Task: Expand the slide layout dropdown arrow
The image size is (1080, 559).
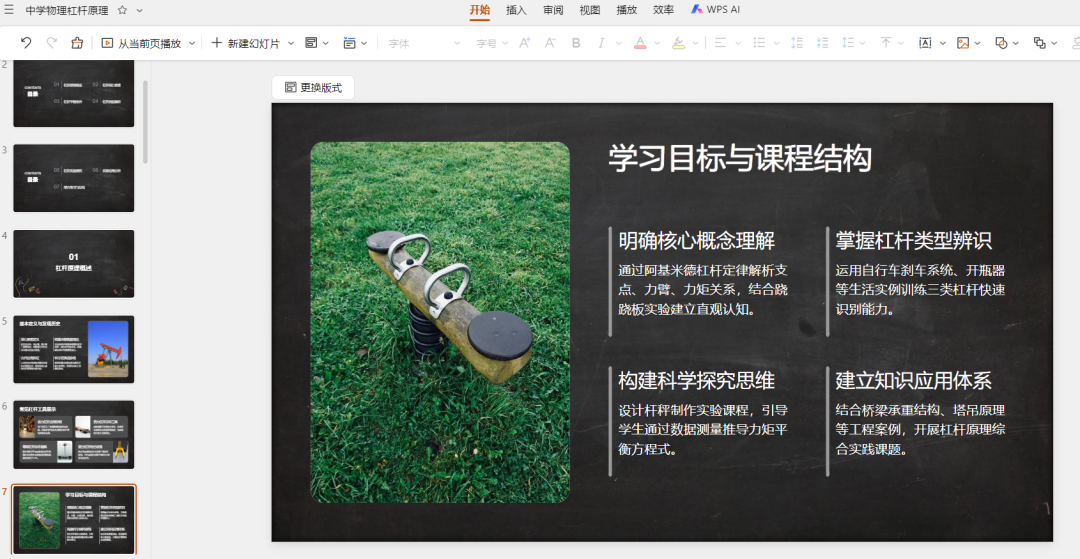Action: 326,43
